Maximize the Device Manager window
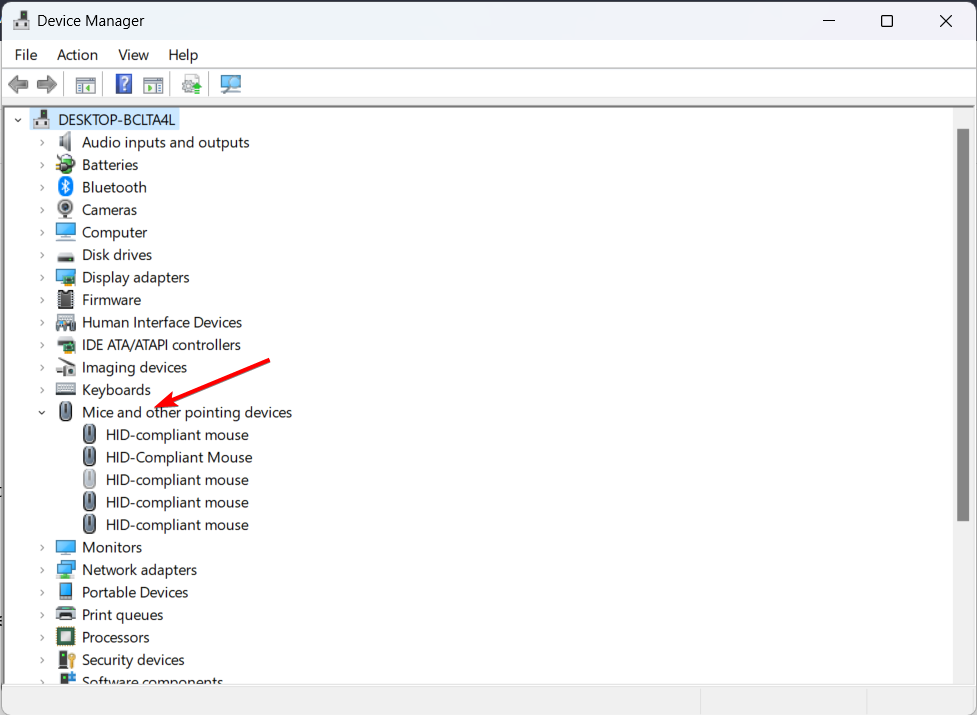The width and height of the screenshot is (977, 715). pyautogui.click(x=887, y=21)
